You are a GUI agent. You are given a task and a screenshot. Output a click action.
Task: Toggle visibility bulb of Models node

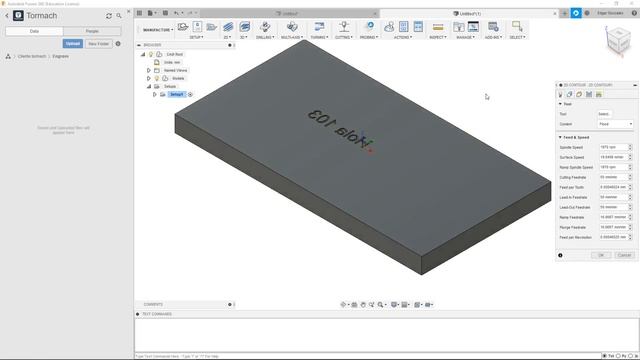[x=157, y=78]
